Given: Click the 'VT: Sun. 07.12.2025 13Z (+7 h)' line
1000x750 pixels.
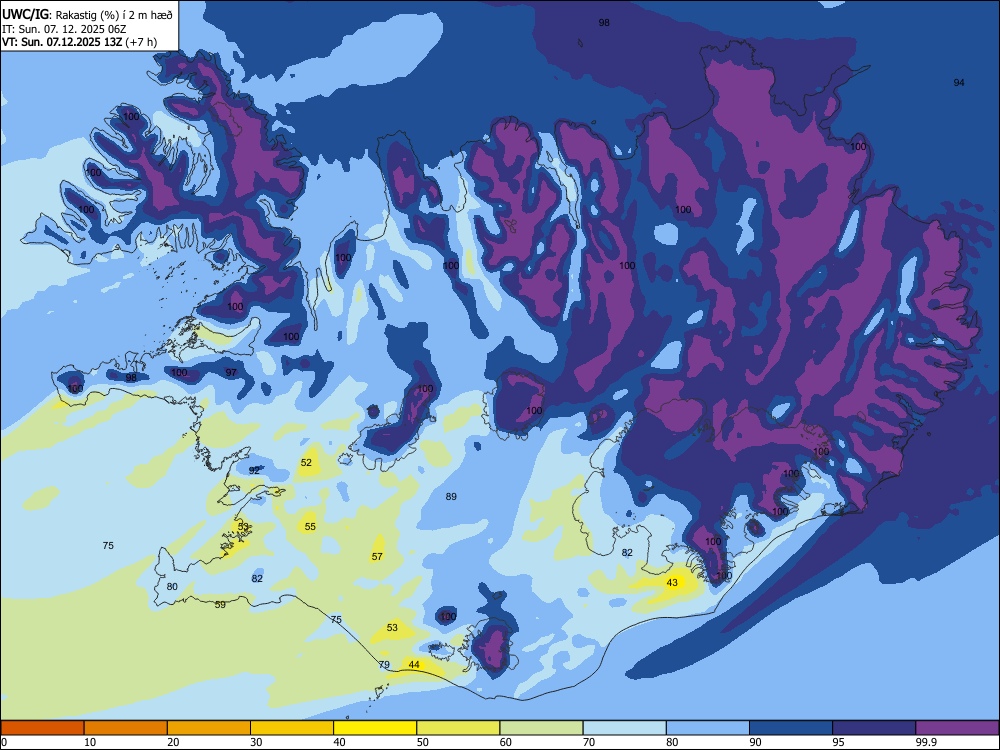Looking at the screenshot, I should [x=79, y=42].
